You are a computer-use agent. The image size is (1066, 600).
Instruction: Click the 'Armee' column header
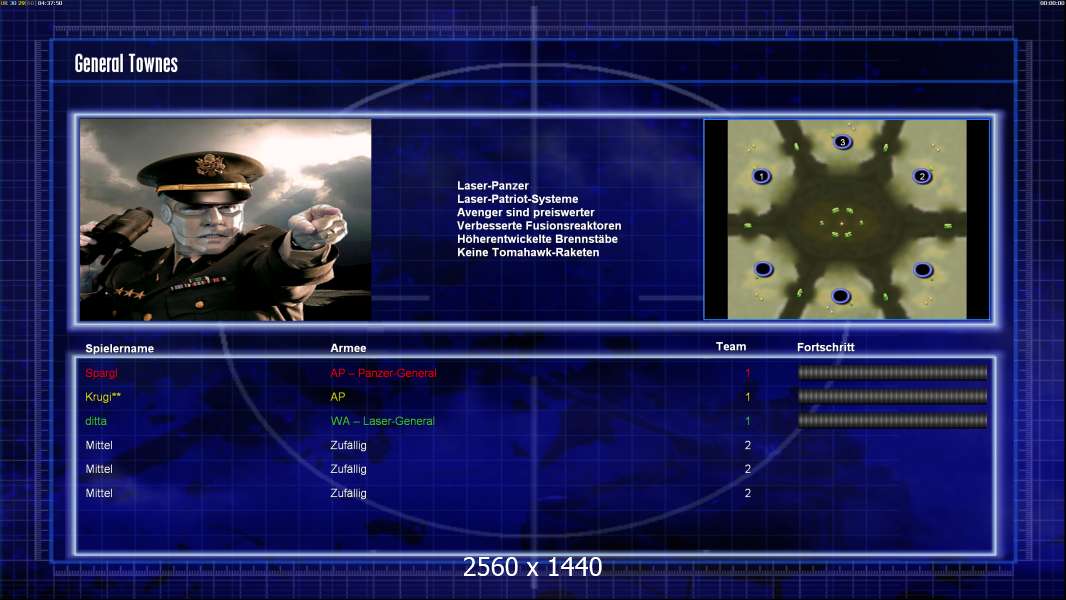coord(348,348)
